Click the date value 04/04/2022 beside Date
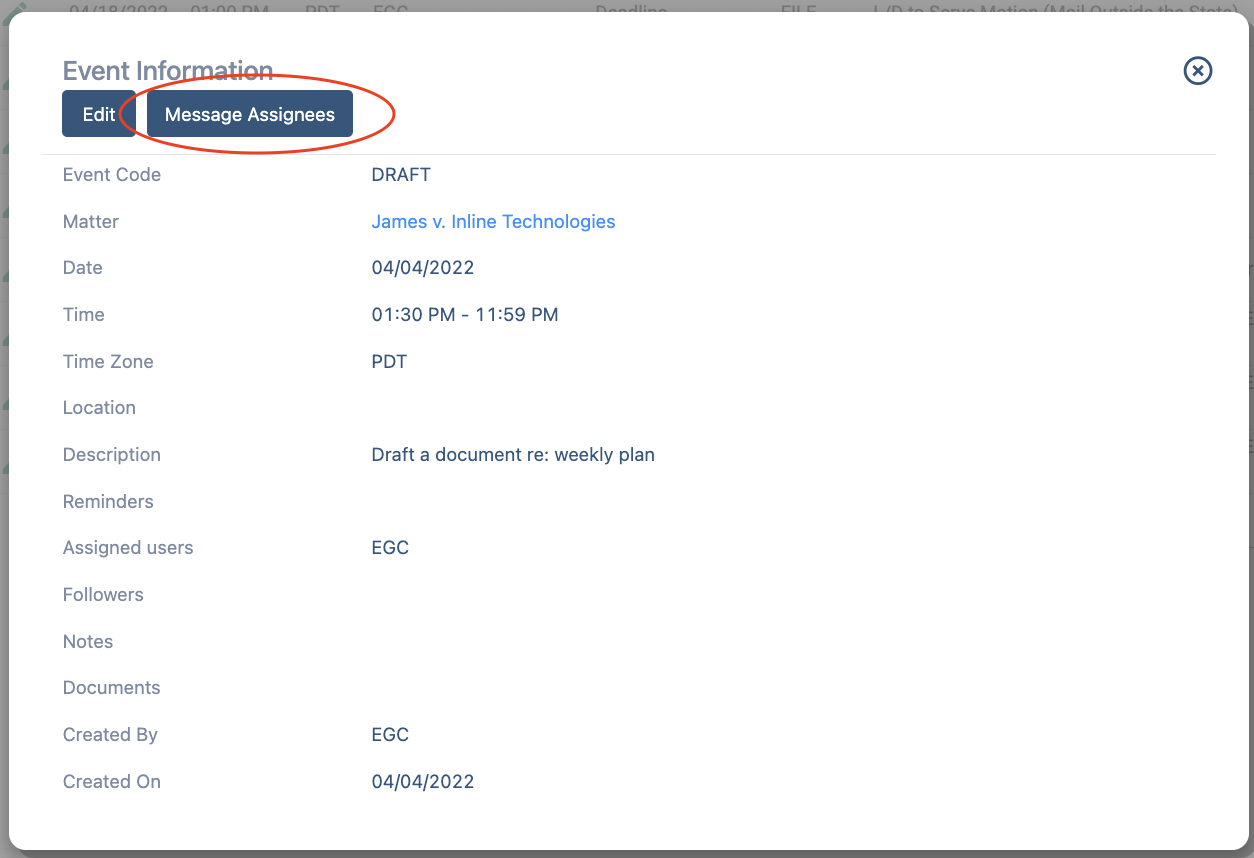Screen dimensions: 1254x858 pyautogui.click(x=423, y=268)
